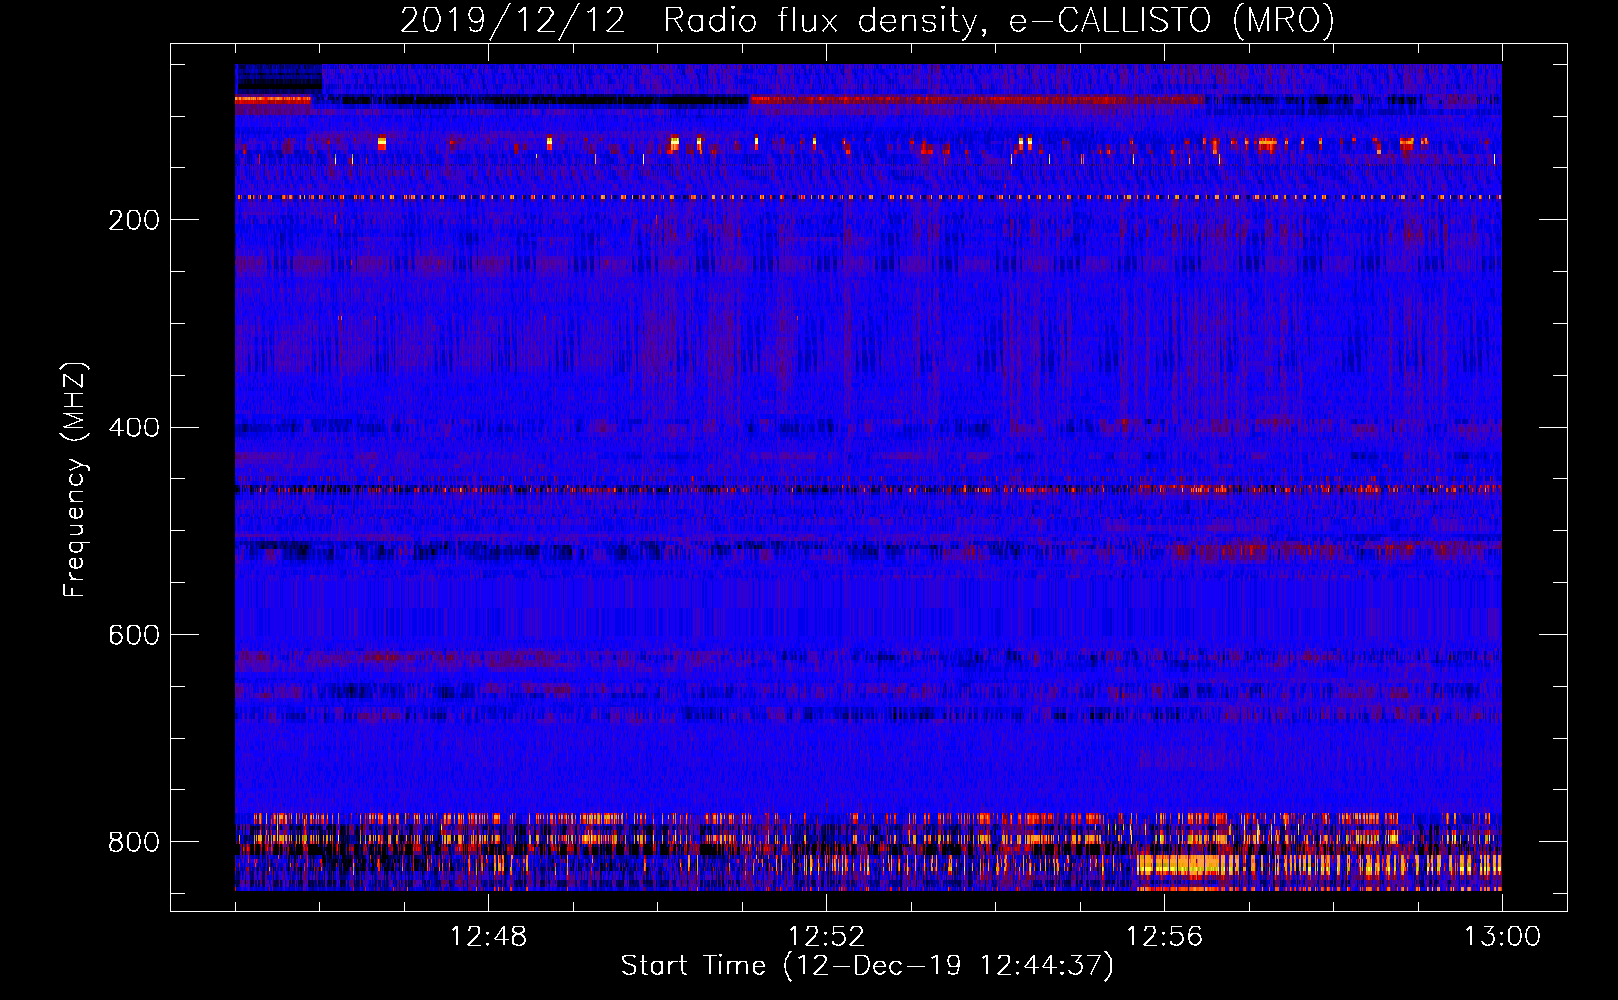
Task: Click the long red band at the spectrogram top
Action: tap(977, 100)
